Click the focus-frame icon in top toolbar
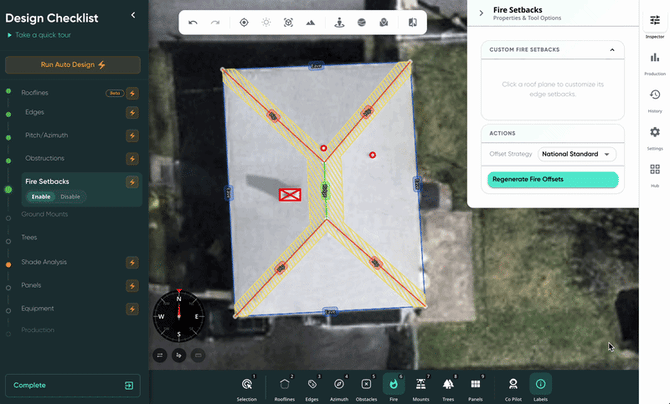670x404 pixels. pyautogui.click(x=288, y=23)
